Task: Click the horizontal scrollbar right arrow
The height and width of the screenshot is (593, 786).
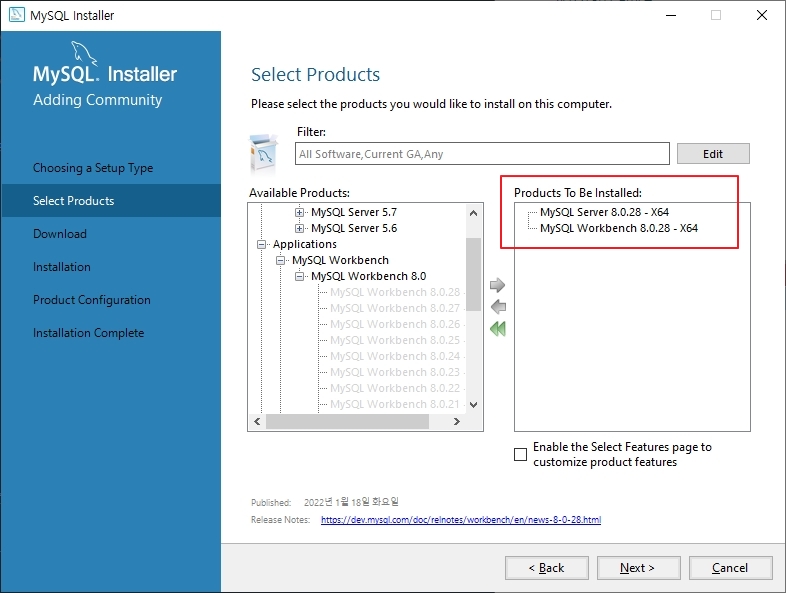Action: click(457, 422)
